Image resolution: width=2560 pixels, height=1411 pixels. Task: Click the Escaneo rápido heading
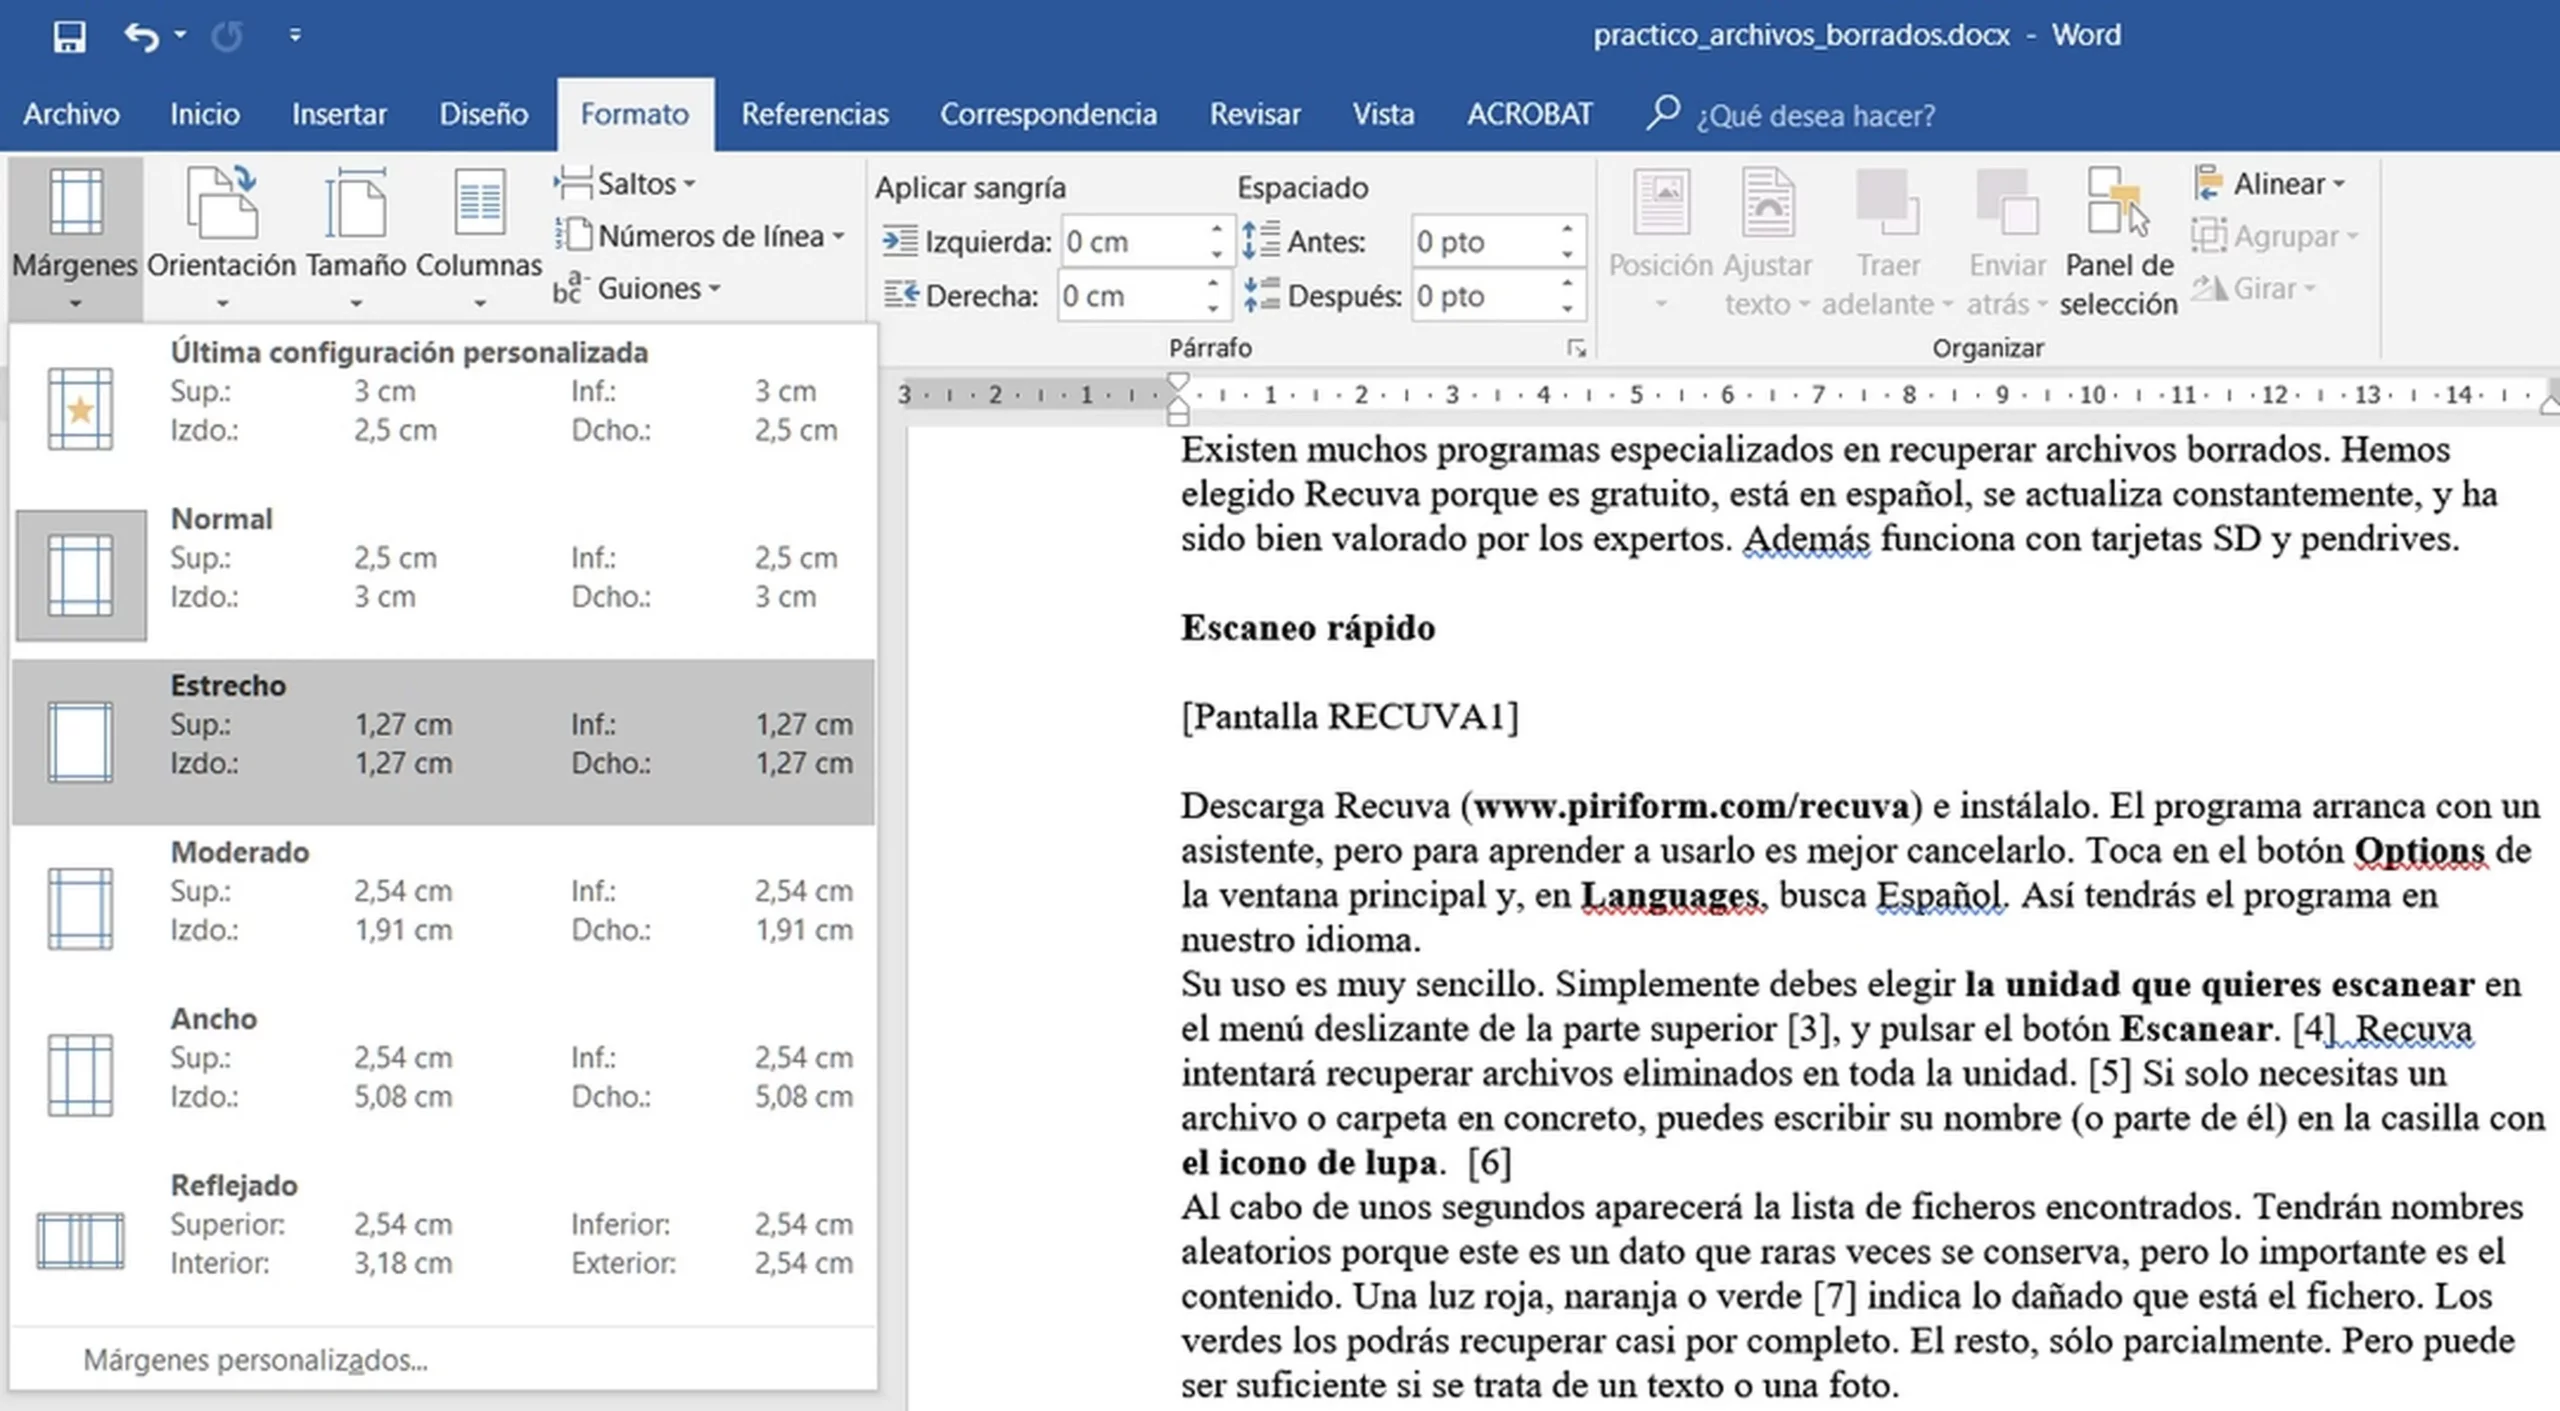tap(1308, 628)
